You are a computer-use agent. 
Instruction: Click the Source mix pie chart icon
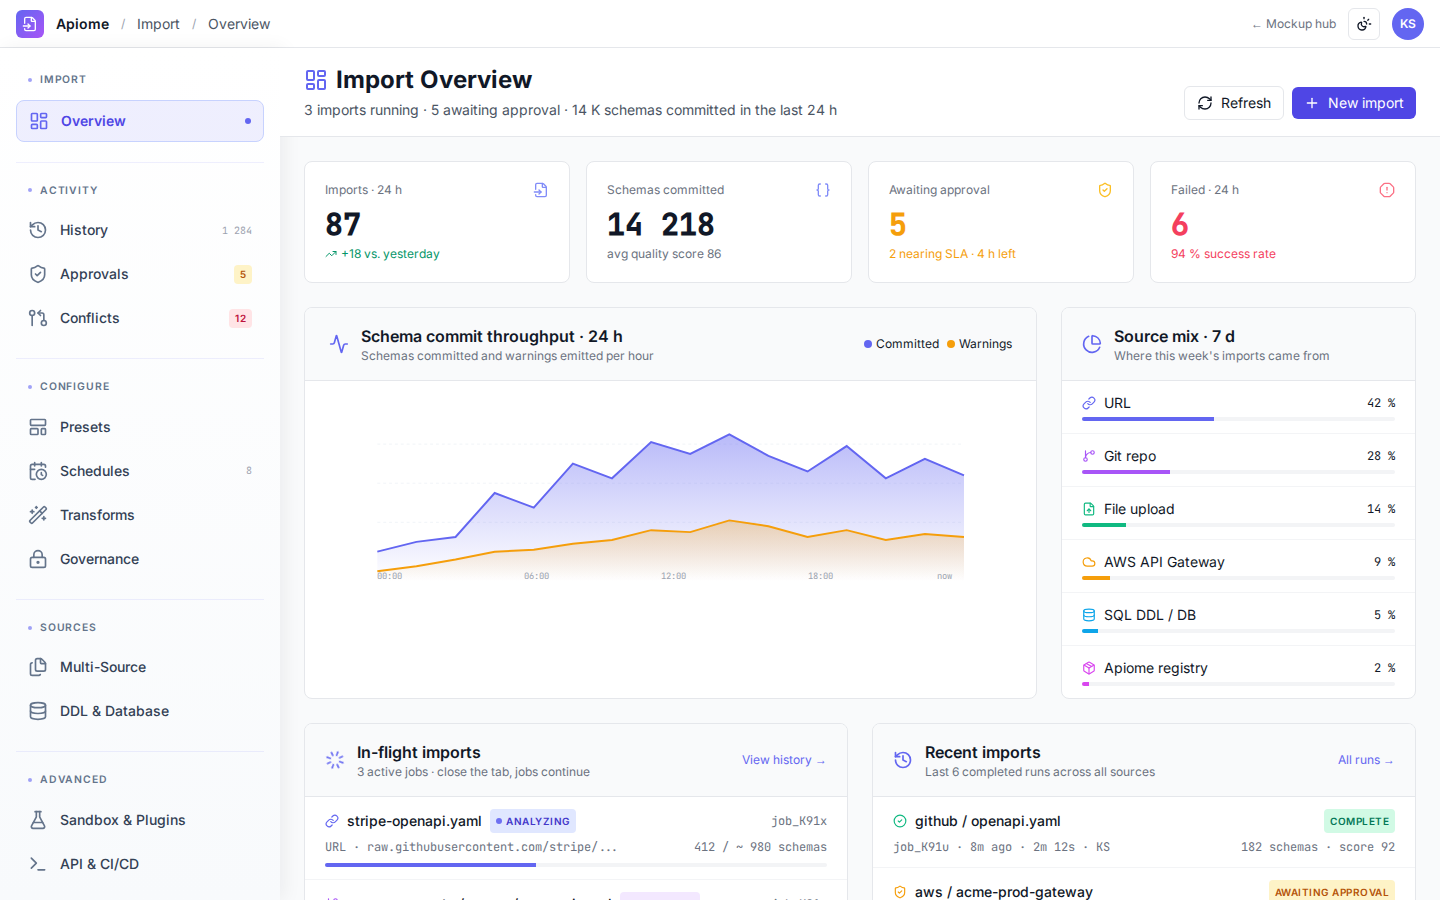1092,344
